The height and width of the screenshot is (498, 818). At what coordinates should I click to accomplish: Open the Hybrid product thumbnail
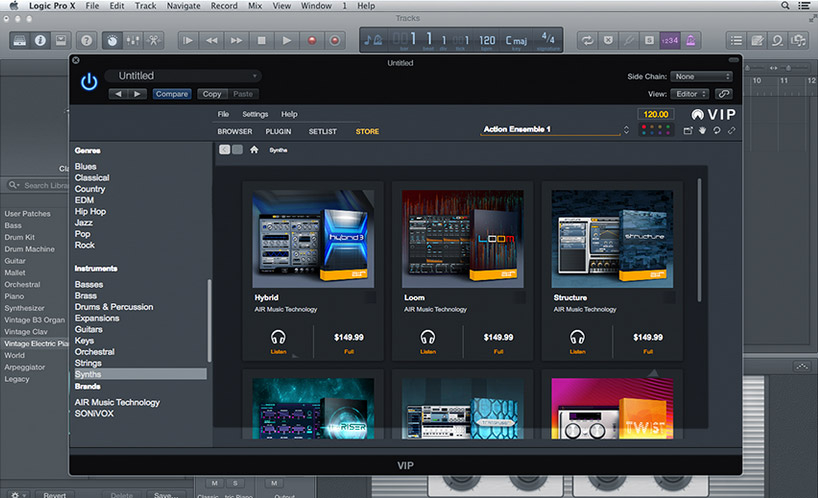pyautogui.click(x=313, y=239)
